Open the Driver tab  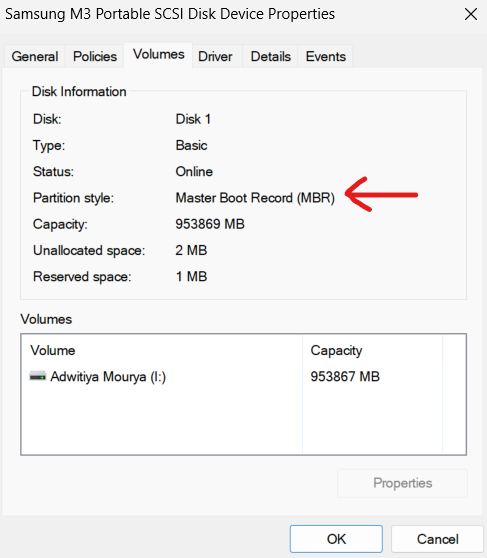tap(215, 56)
